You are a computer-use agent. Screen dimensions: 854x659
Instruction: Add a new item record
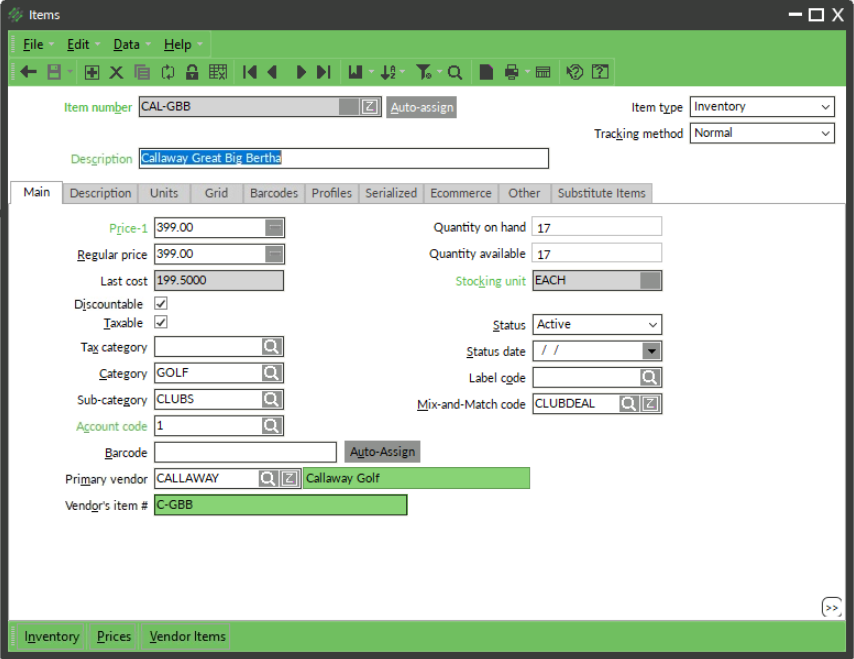[92, 72]
